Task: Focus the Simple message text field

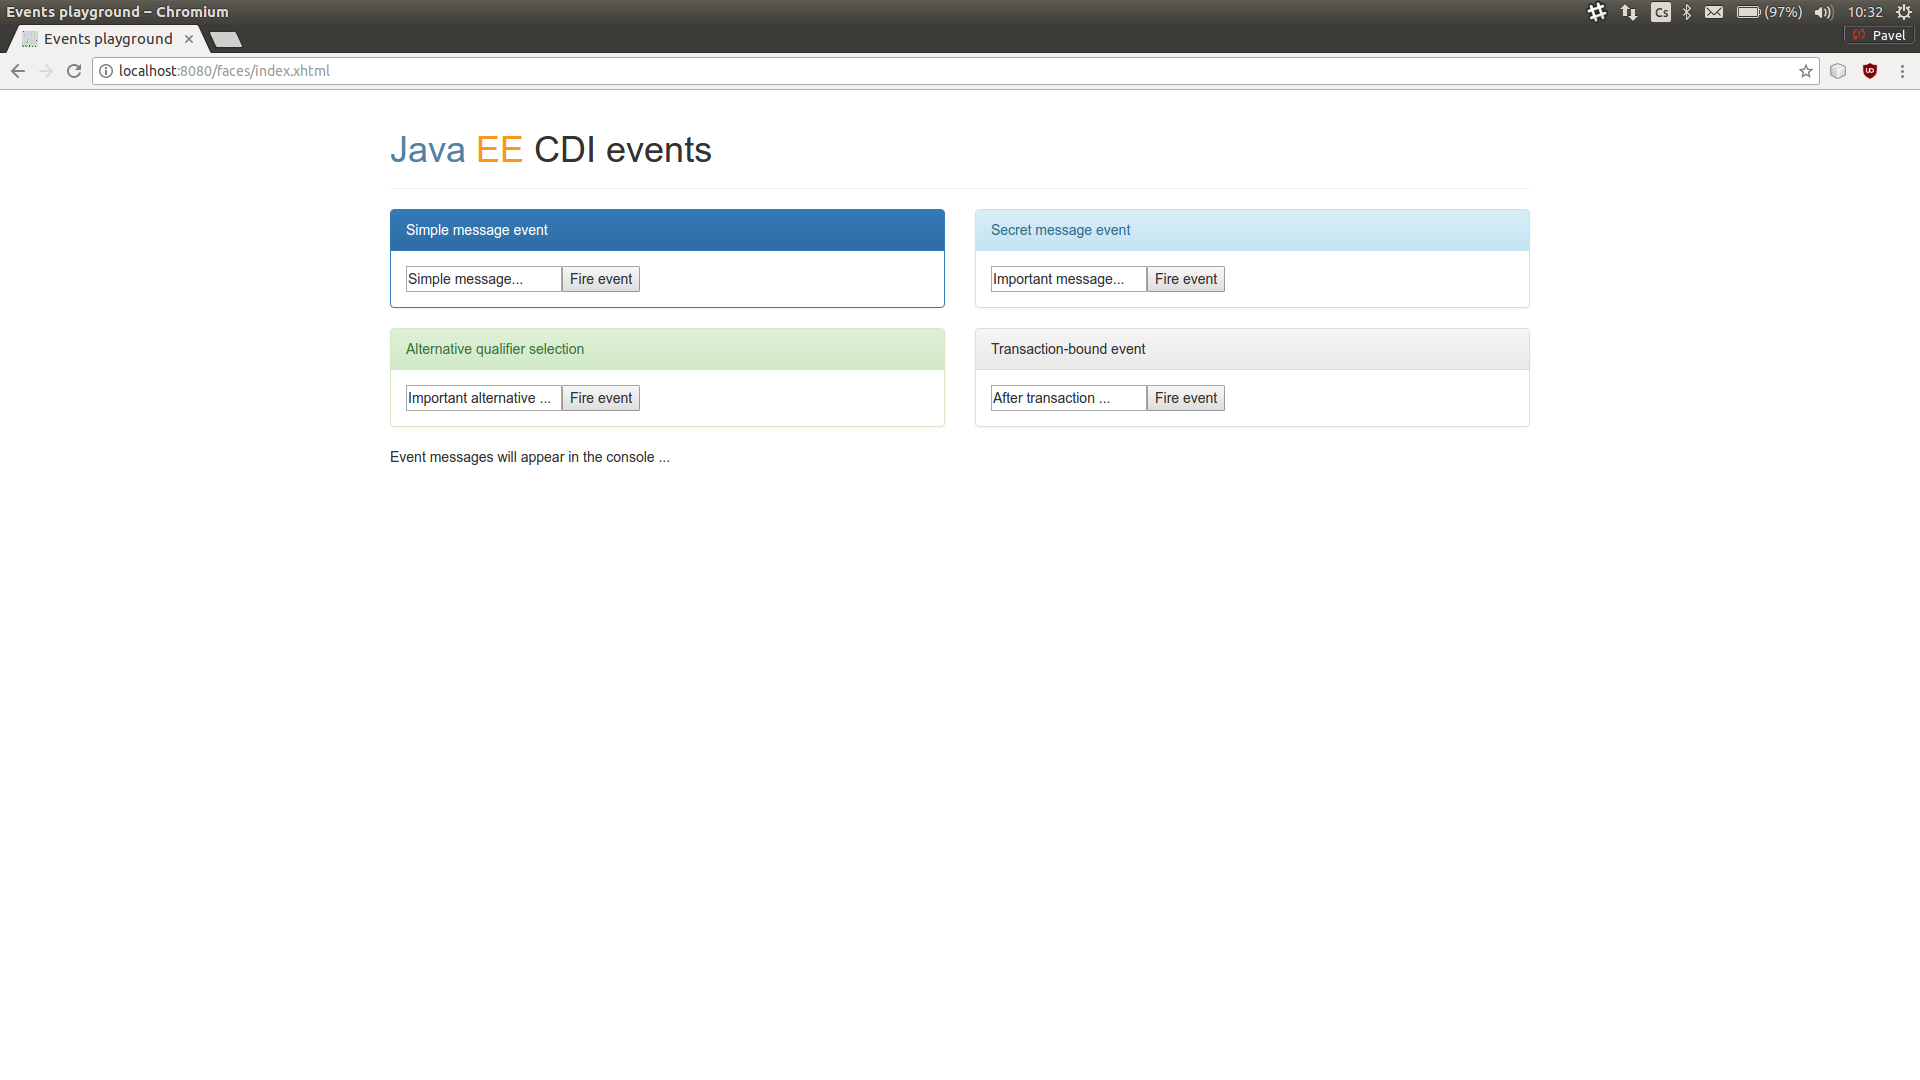Action: pos(483,279)
